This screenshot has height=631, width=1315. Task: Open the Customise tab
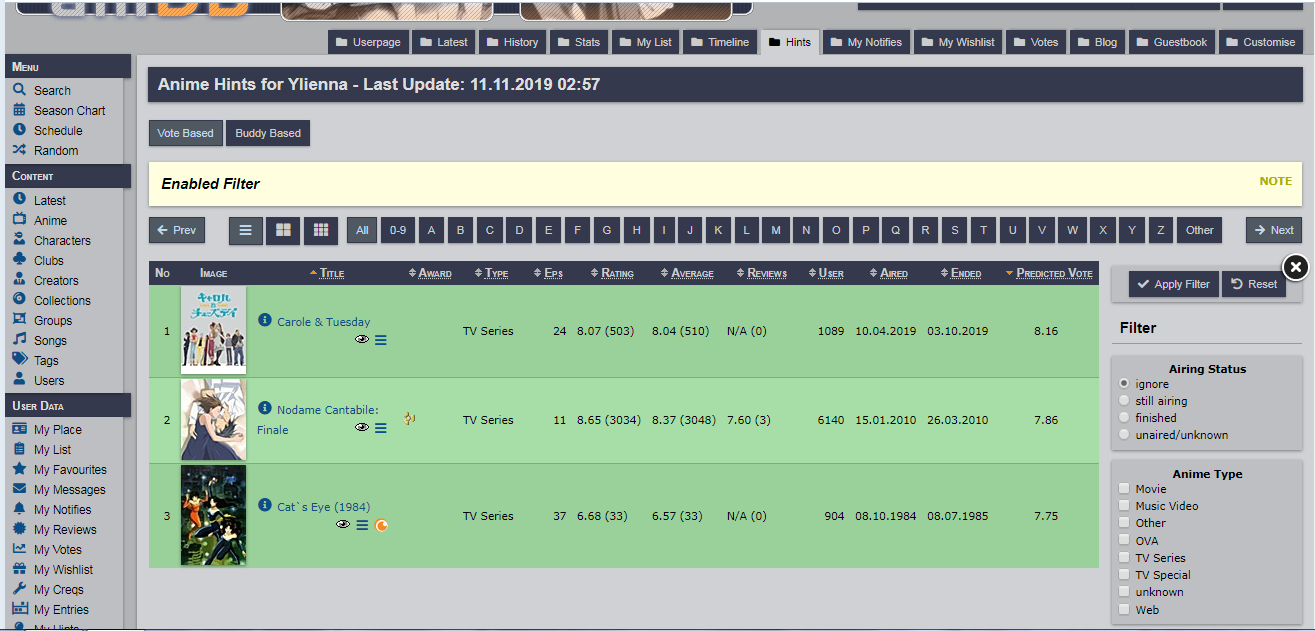point(1259,42)
